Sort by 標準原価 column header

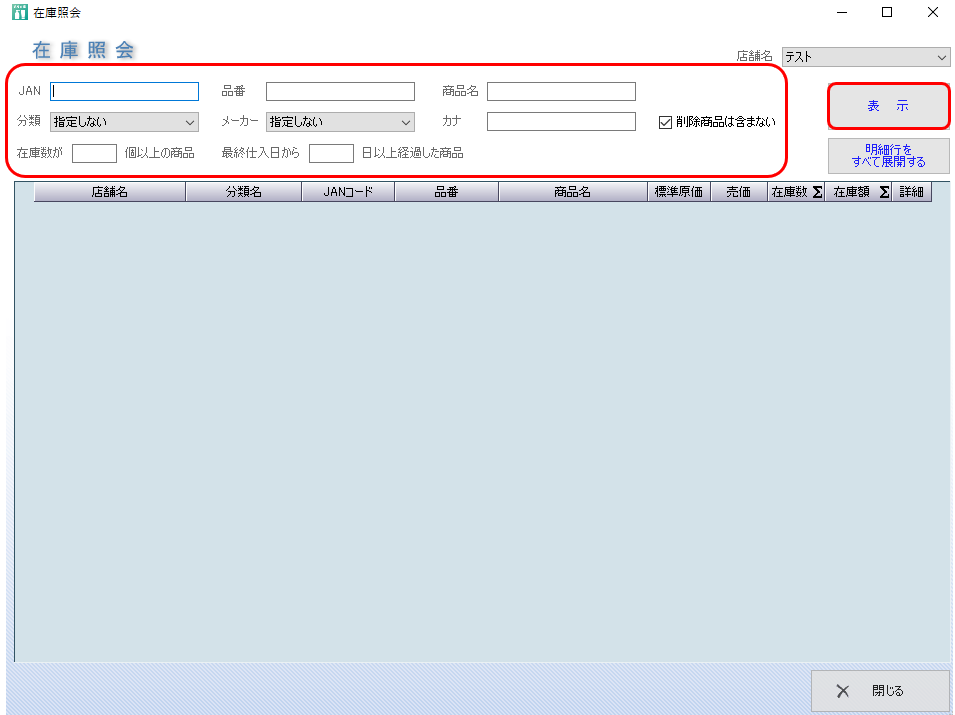click(678, 192)
